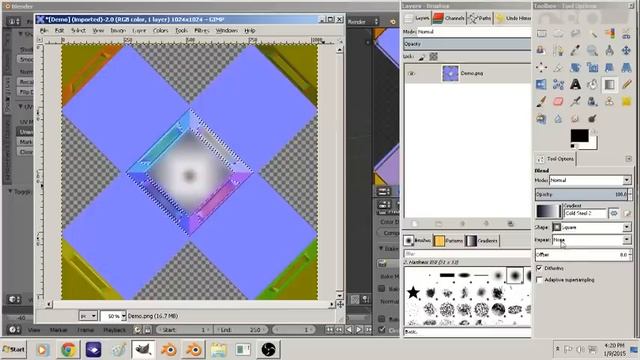Select the Bucket Fill tool
Screen dimensions: 640x360
pos(593,84)
